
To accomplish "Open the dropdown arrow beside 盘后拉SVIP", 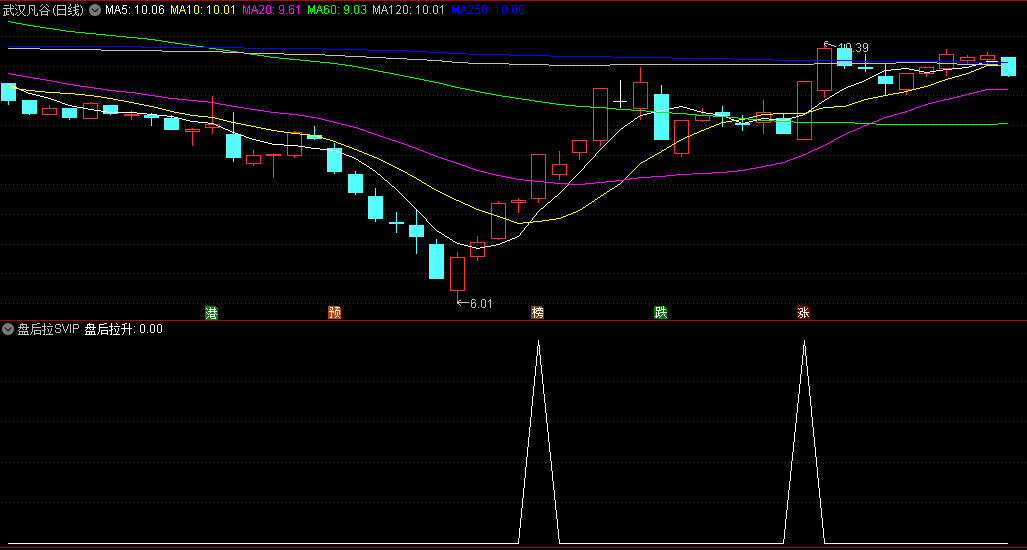I will [8, 329].
